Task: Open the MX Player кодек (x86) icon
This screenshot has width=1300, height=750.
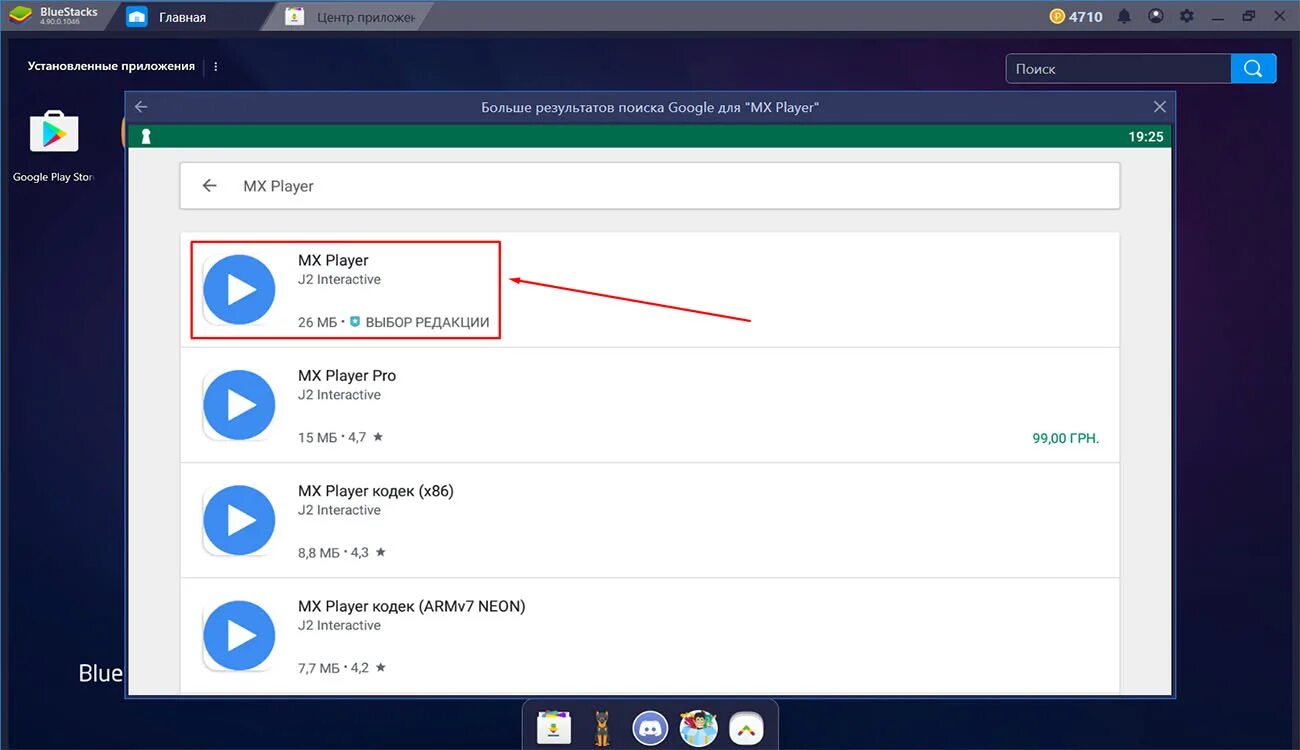Action: click(239, 520)
